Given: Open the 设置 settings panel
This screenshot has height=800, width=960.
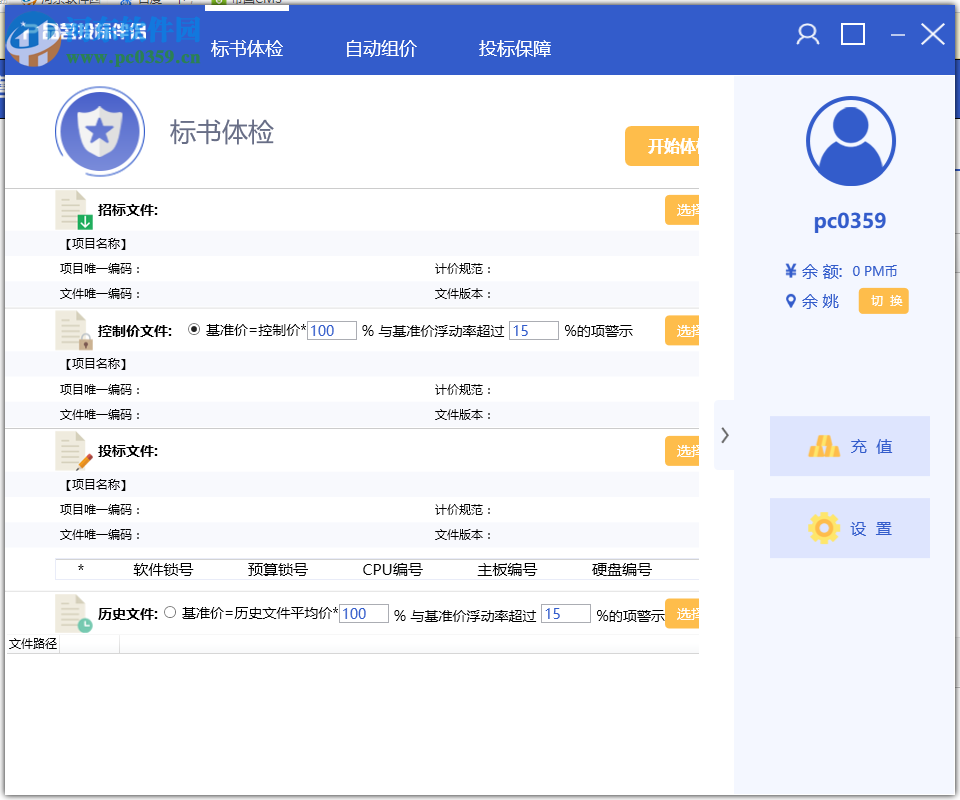Looking at the screenshot, I should pyautogui.click(x=849, y=528).
